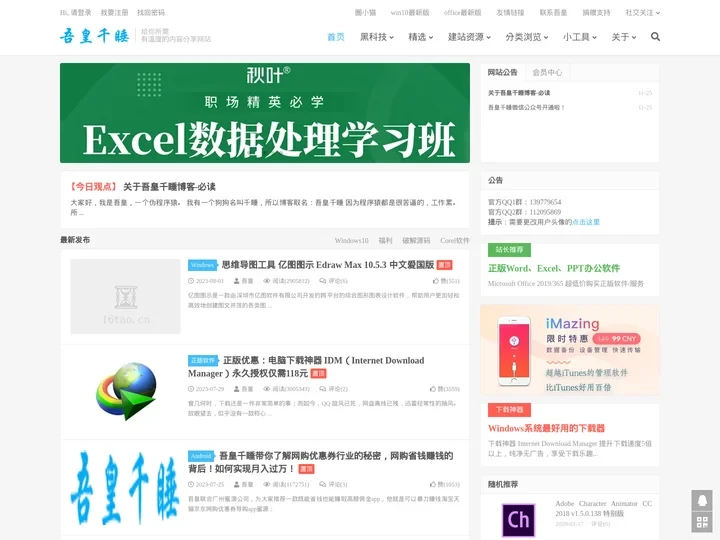
Task: Click the 下载神器 red label
Action: (509, 410)
